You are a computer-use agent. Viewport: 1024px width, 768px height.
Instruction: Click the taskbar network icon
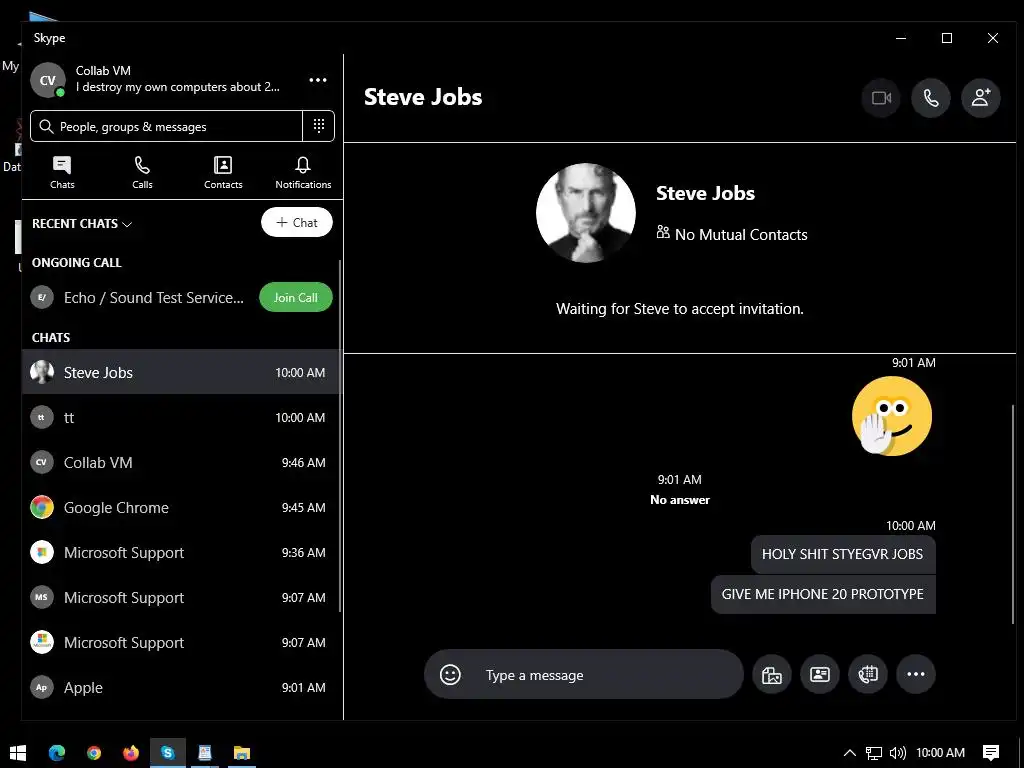coord(874,753)
